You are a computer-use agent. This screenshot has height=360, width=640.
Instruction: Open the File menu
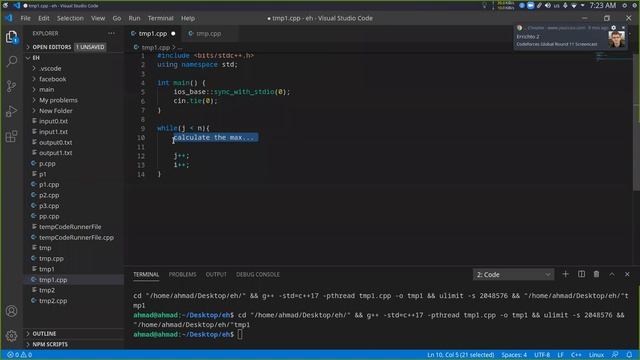25,18
